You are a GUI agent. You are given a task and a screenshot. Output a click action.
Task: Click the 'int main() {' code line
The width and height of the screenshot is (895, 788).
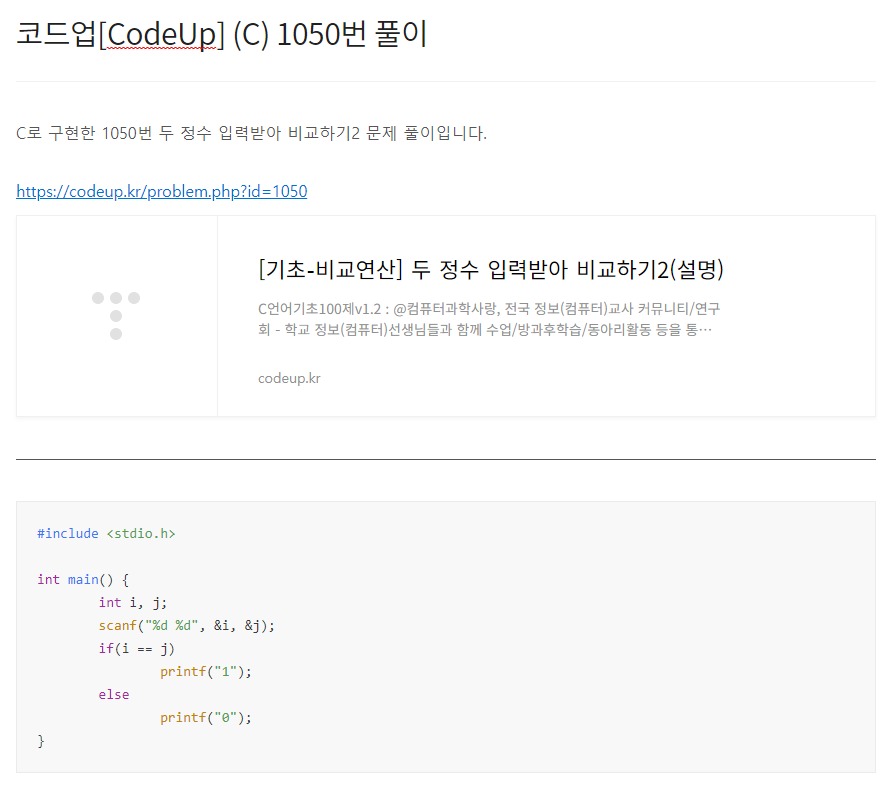click(83, 580)
